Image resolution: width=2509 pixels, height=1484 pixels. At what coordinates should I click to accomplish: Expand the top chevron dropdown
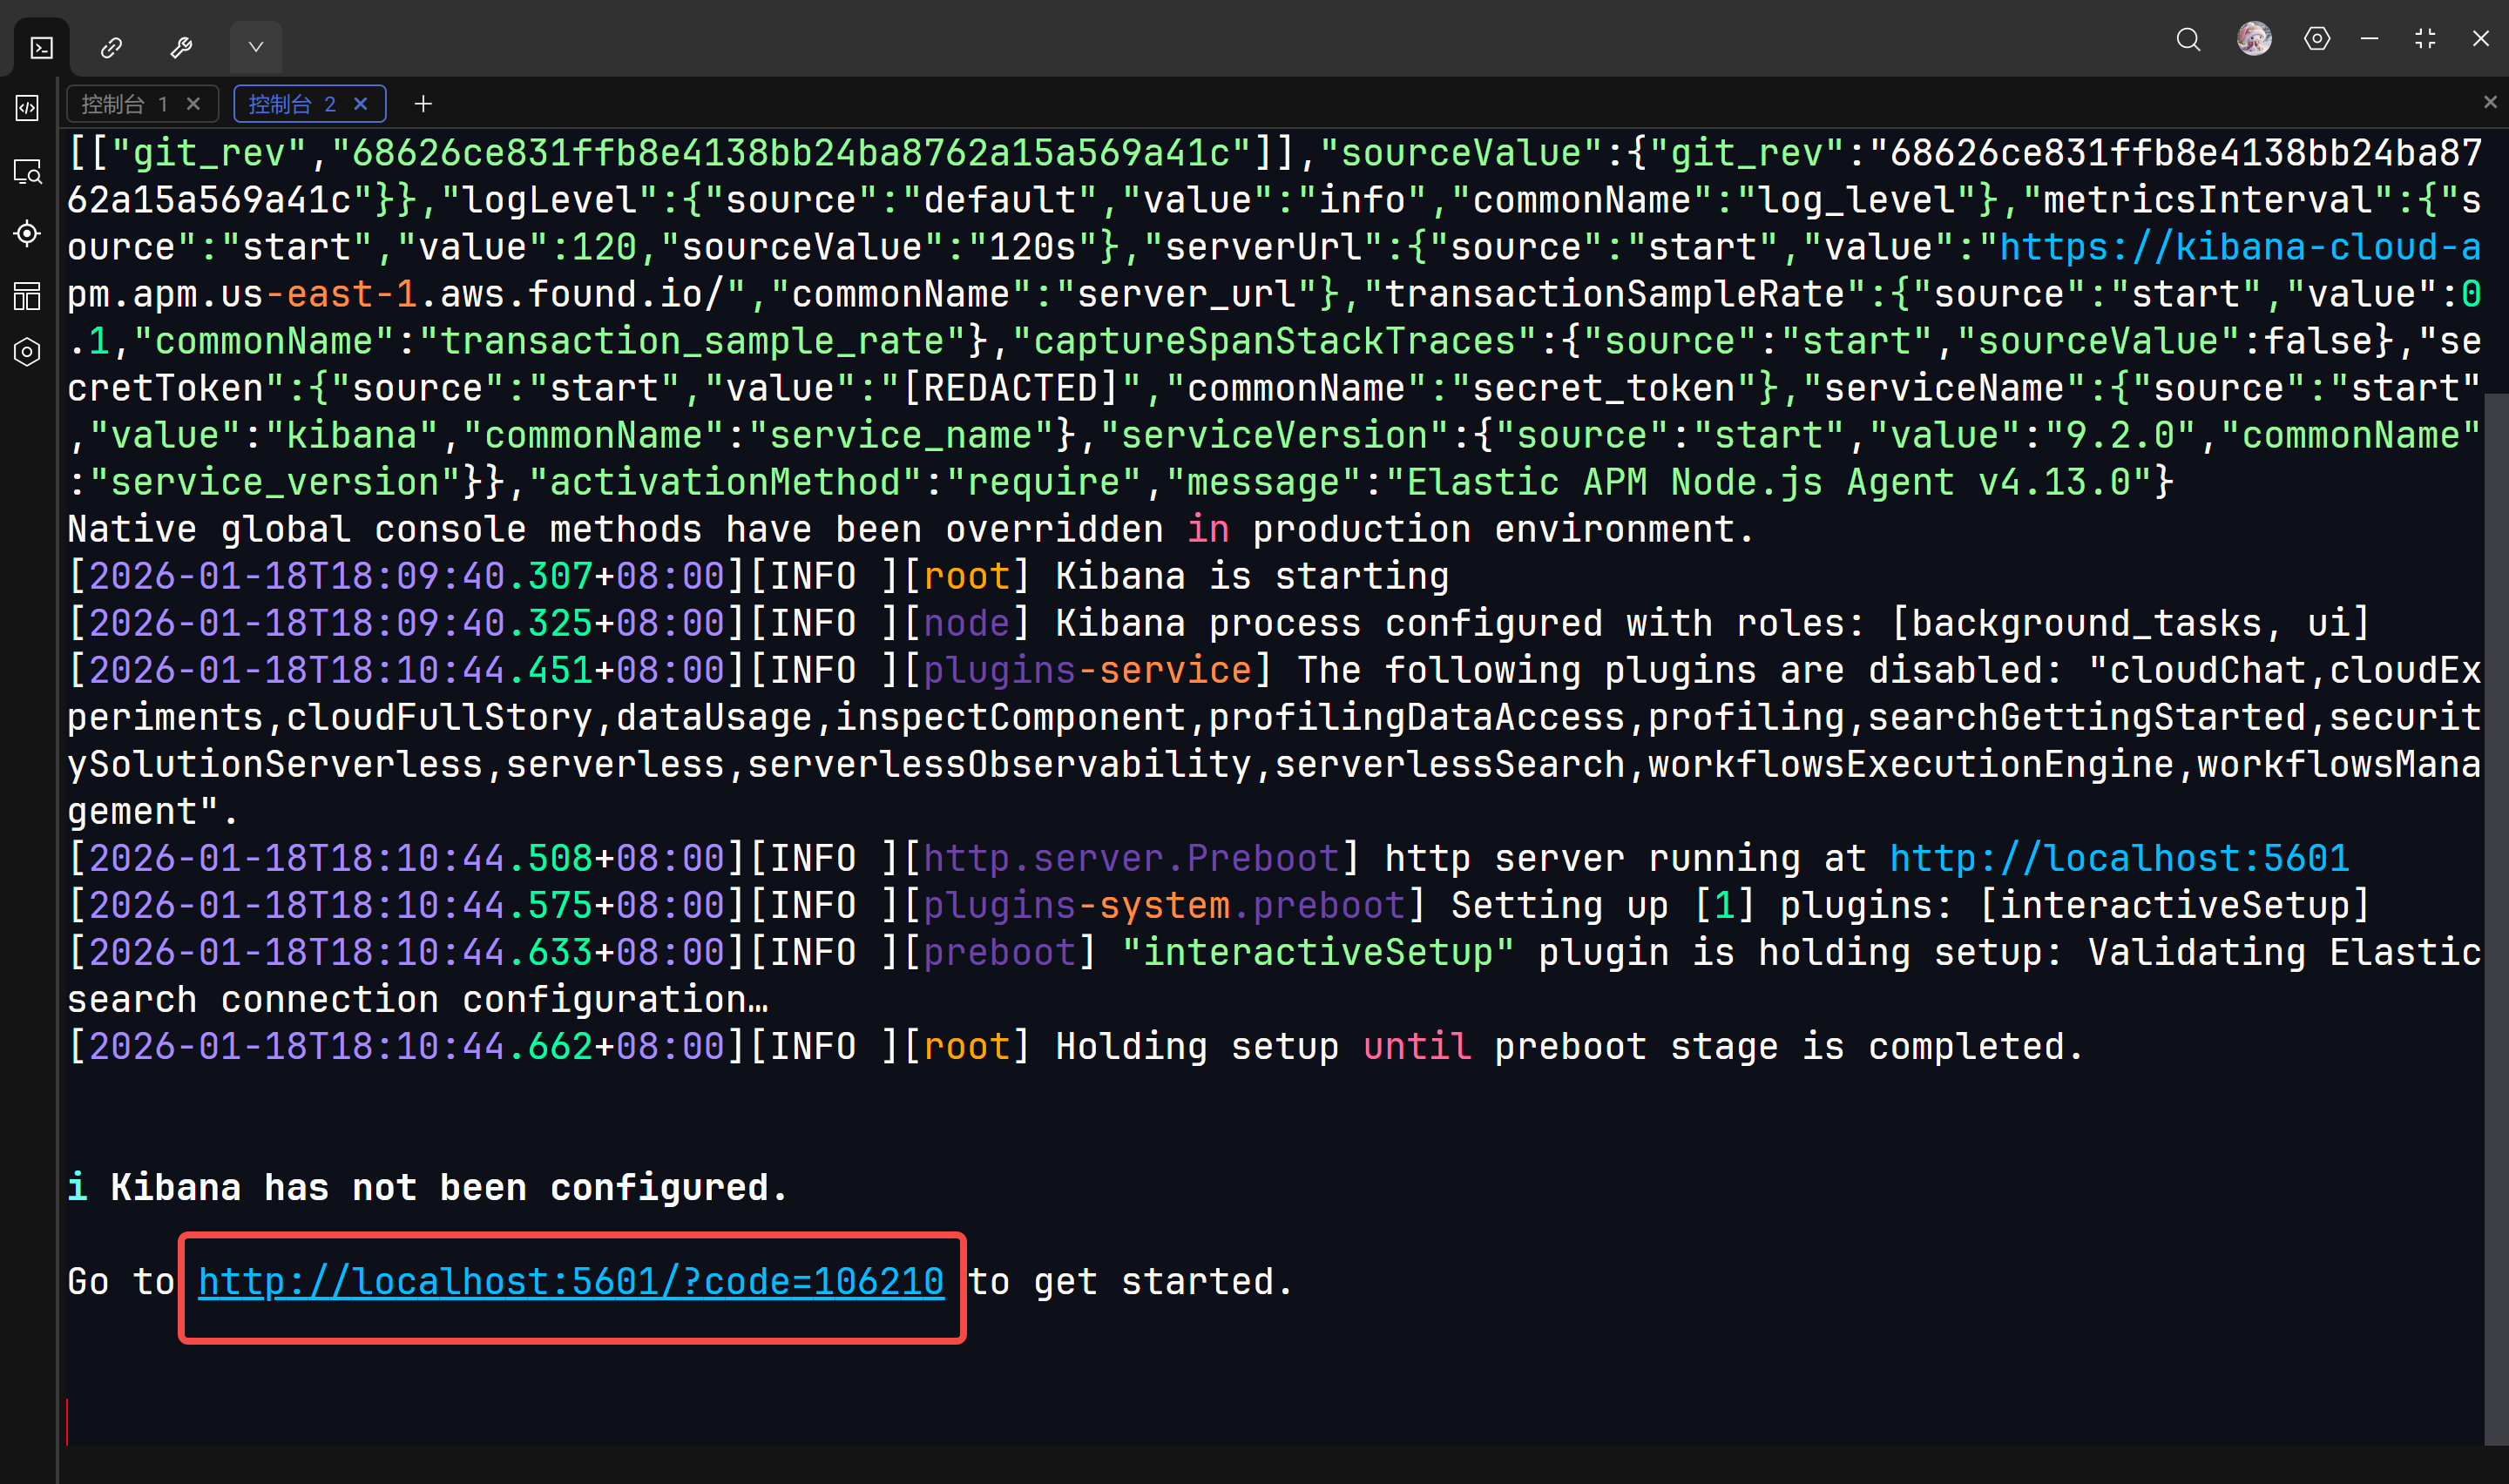(x=256, y=47)
